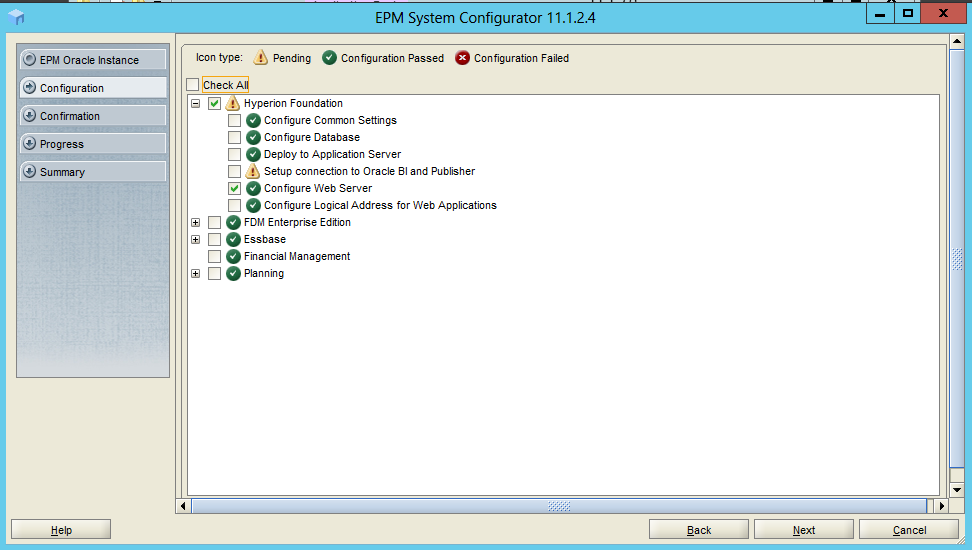The height and width of the screenshot is (550, 972).
Task: Check the Essbase checkbox
Action: click(x=214, y=239)
